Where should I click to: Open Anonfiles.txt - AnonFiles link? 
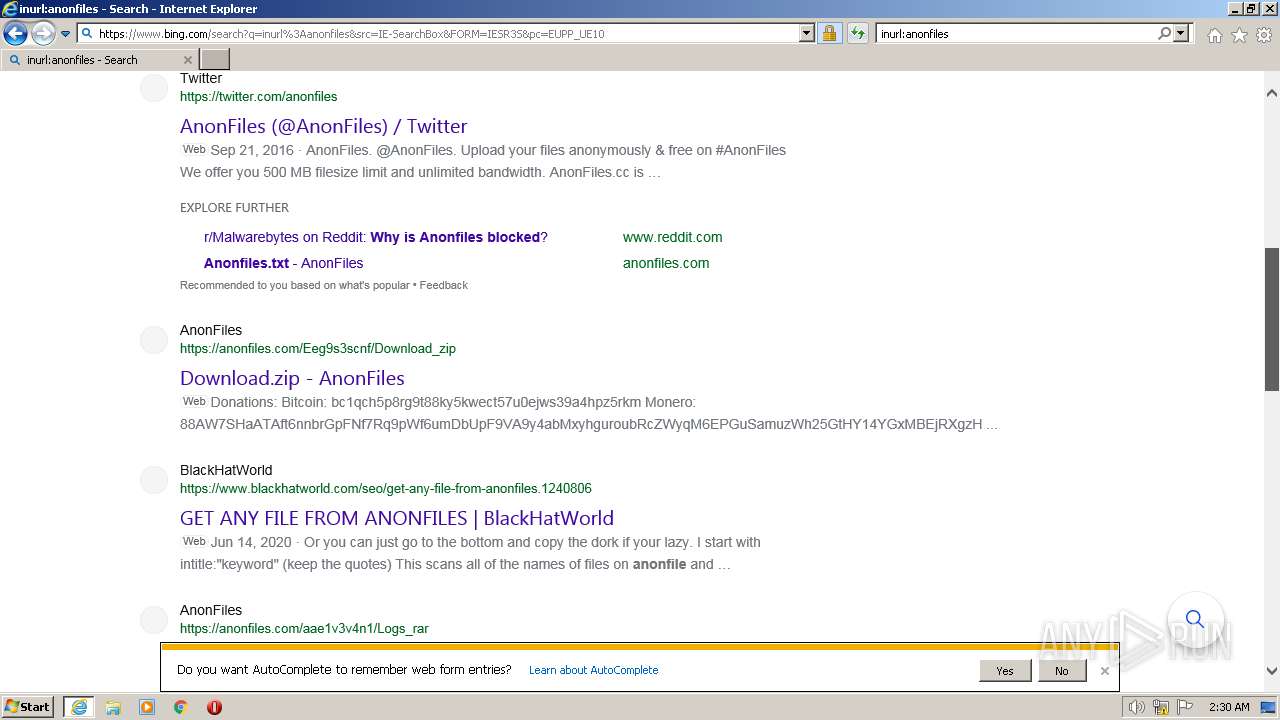click(283, 263)
